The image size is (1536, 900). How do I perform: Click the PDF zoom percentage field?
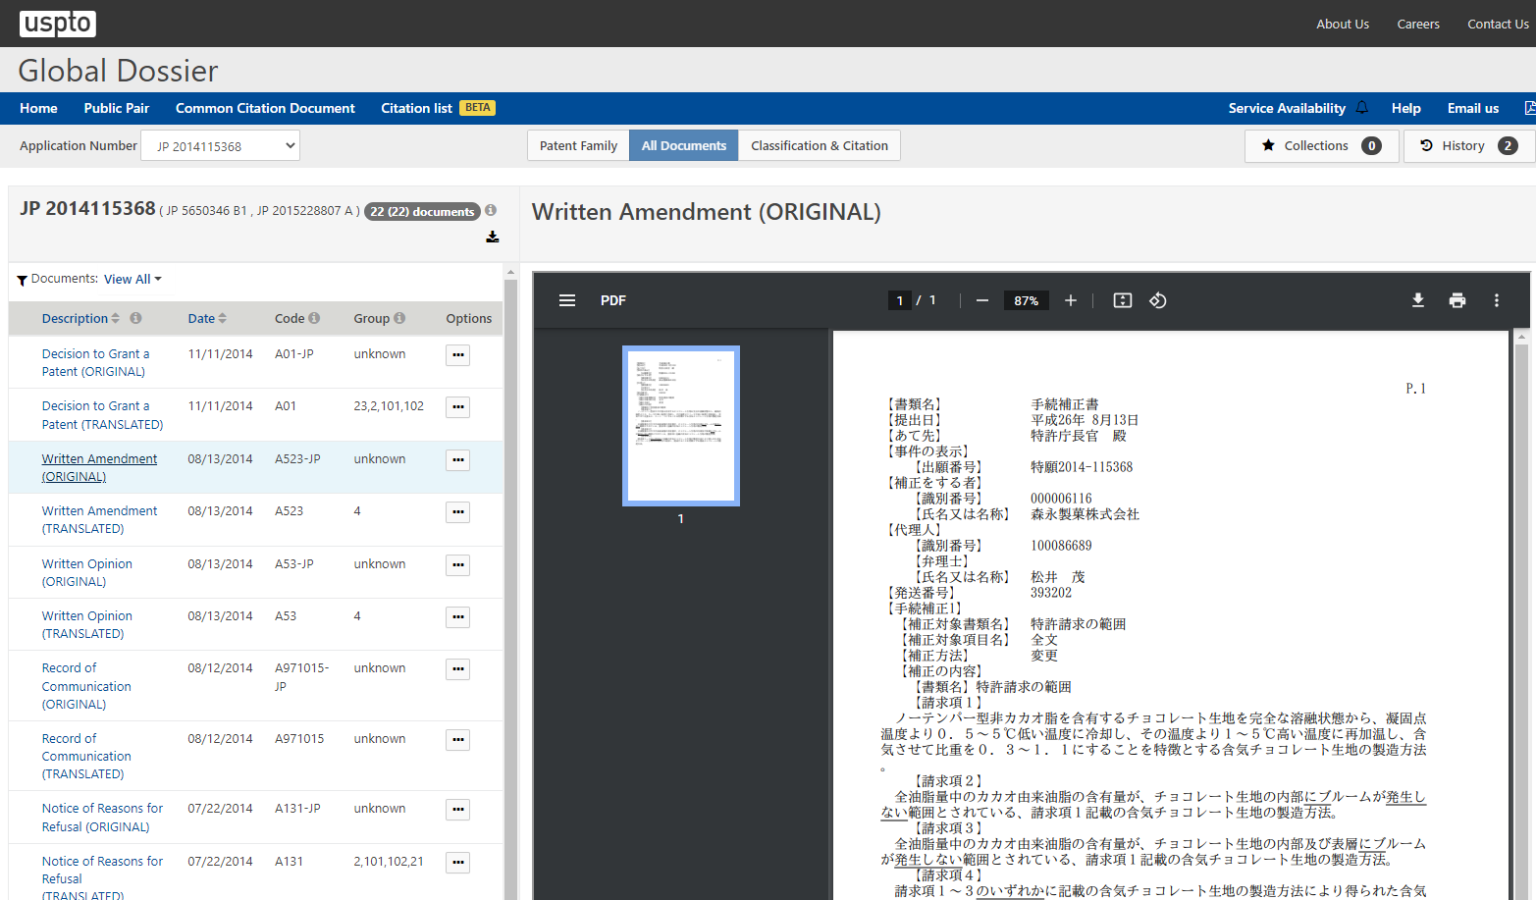1026,300
